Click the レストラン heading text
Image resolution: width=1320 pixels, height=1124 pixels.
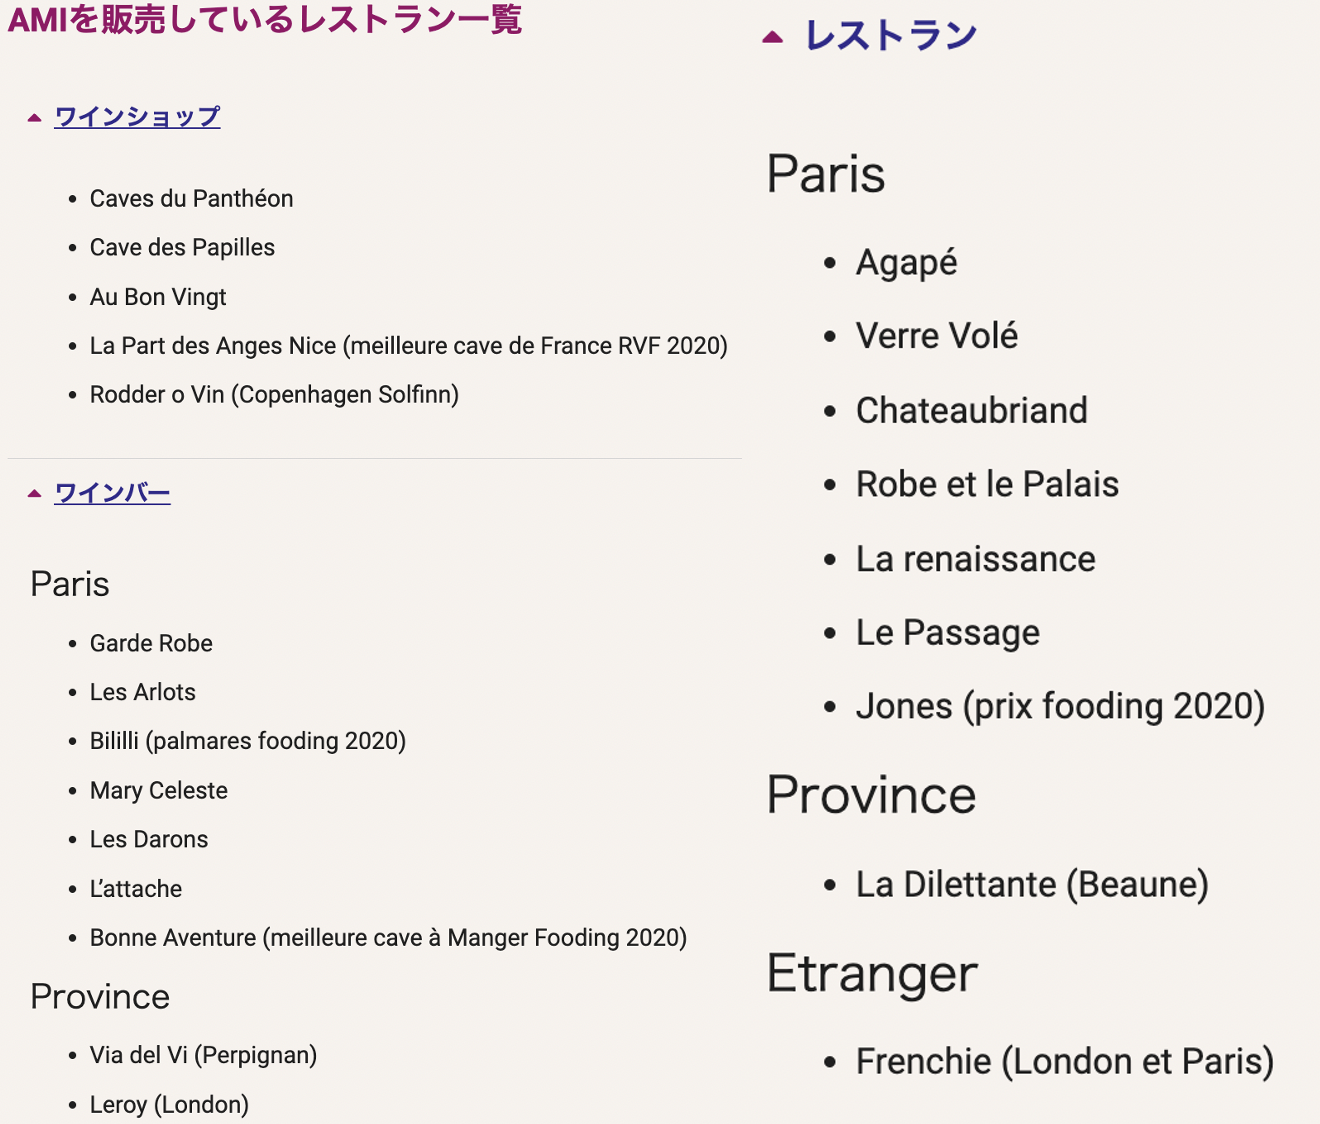tap(890, 36)
